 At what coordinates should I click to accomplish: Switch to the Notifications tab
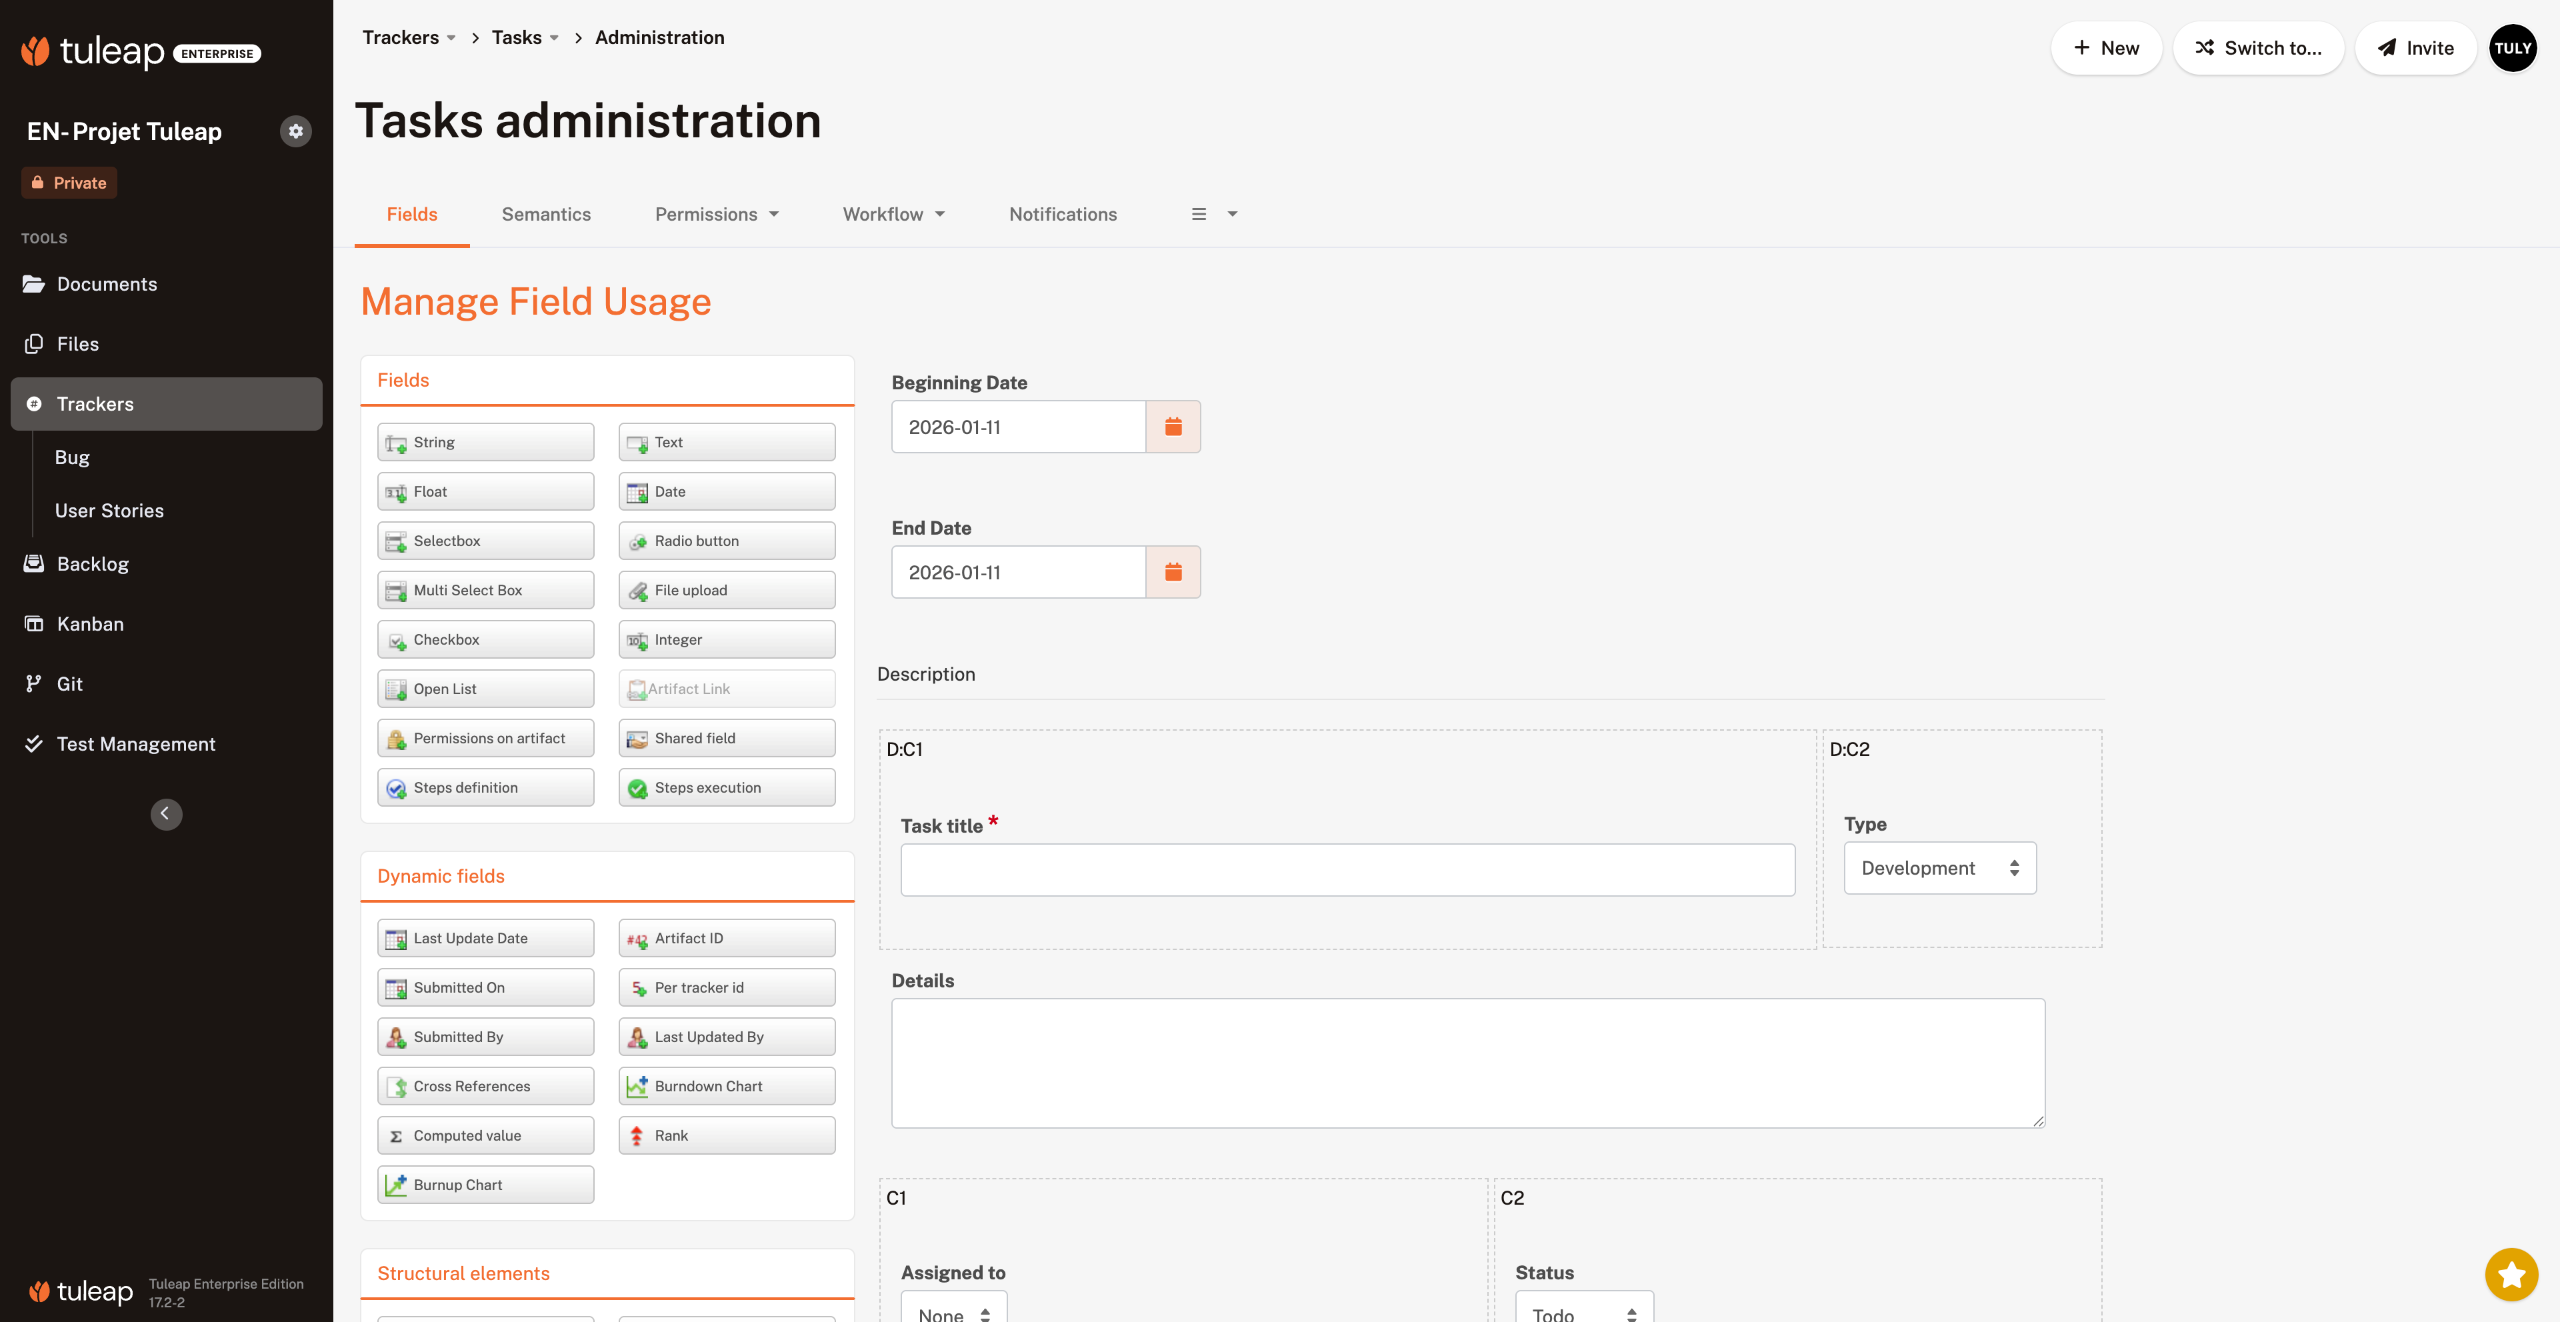tap(1062, 214)
